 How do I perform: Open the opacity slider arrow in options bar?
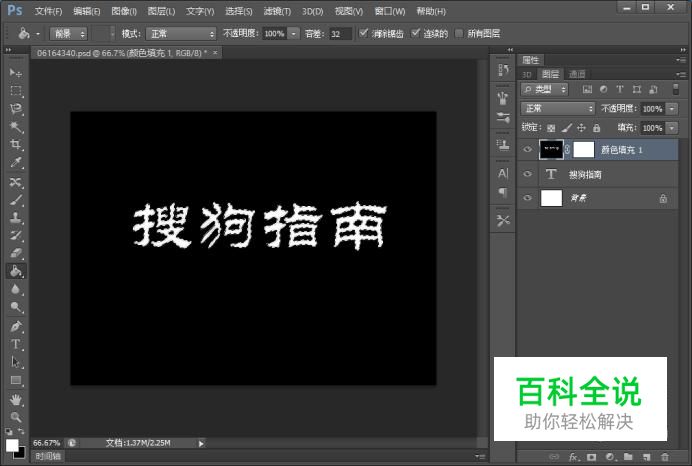(293, 34)
